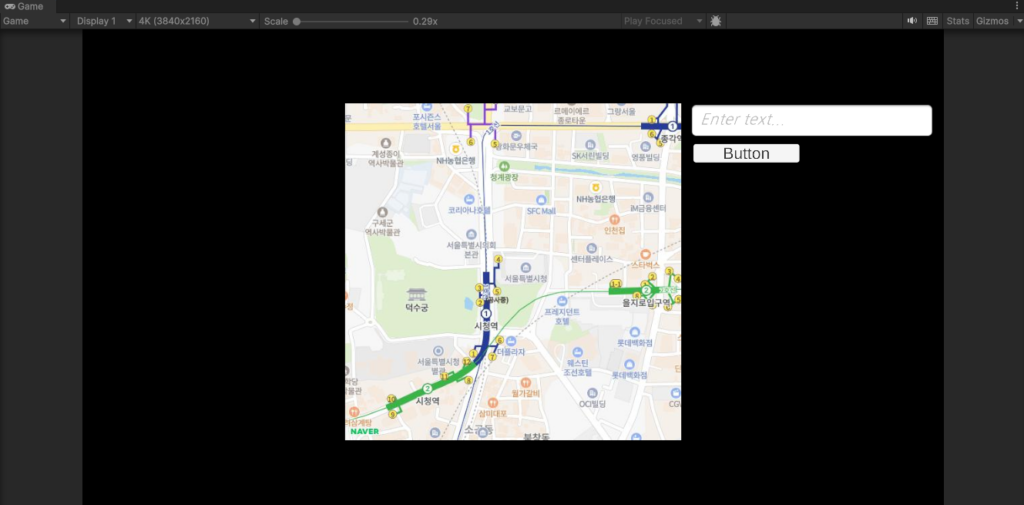The image size is (1024, 505).
Task: Click the 포시즌스 호텔서울 hotel icon
Action: tap(426, 106)
